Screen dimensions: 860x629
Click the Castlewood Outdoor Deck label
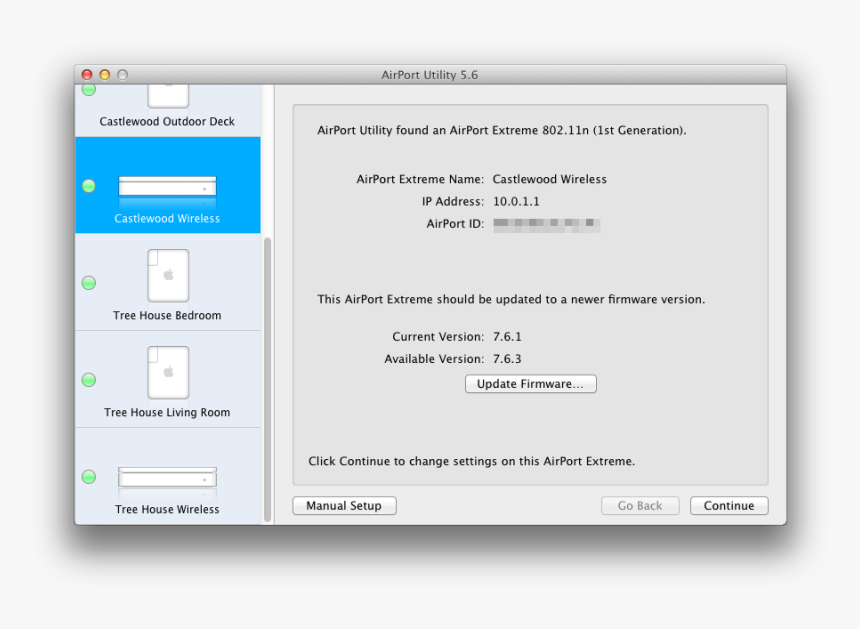coord(167,122)
